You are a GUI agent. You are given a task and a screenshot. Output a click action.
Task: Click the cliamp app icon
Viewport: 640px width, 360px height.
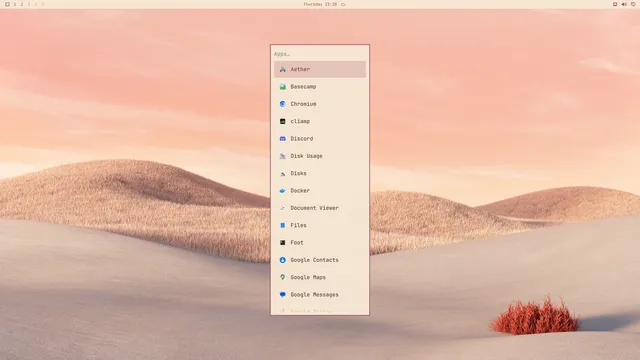coord(282,121)
